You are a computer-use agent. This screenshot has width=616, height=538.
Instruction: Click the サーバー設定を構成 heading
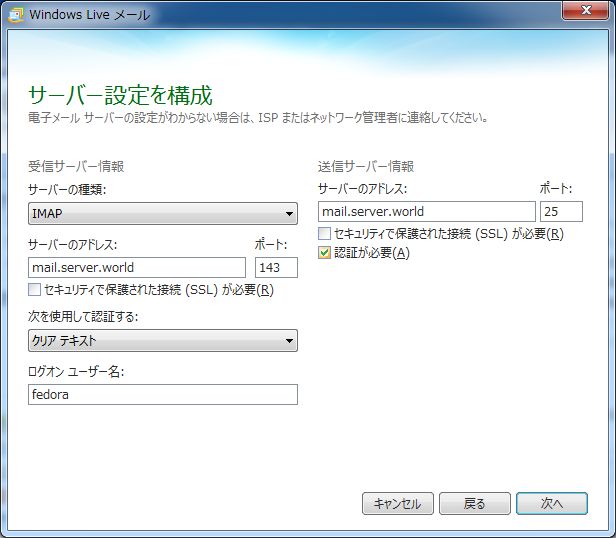121,95
